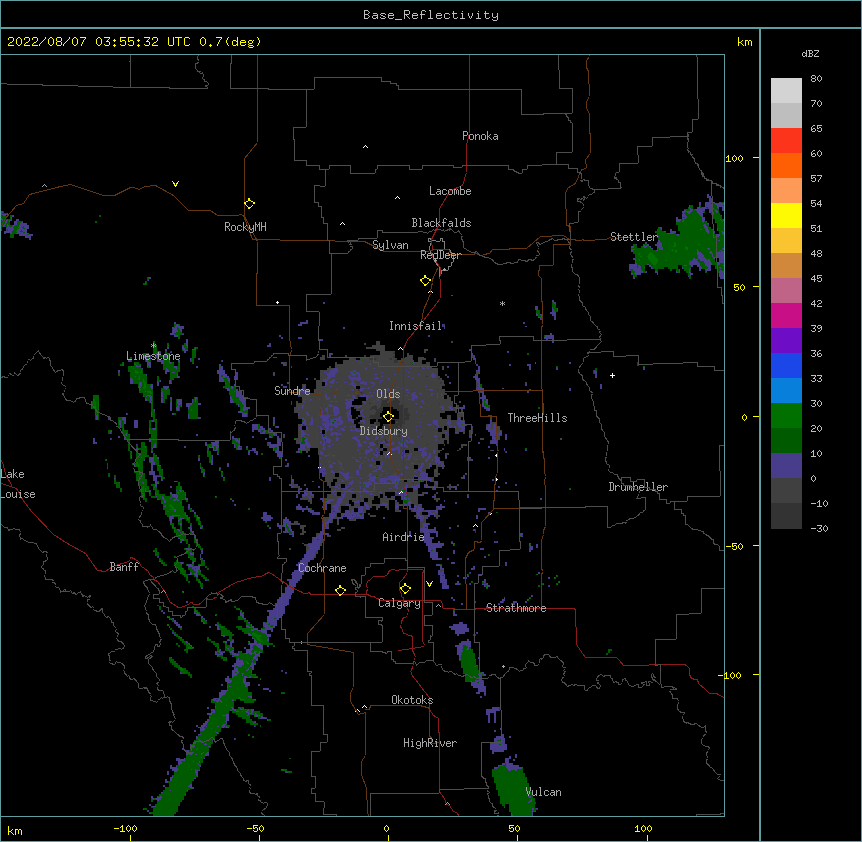Pick the bright green 20-30 dBZ swatch
This screenshot has width=862, height=842.
click(x=786, y=416)
